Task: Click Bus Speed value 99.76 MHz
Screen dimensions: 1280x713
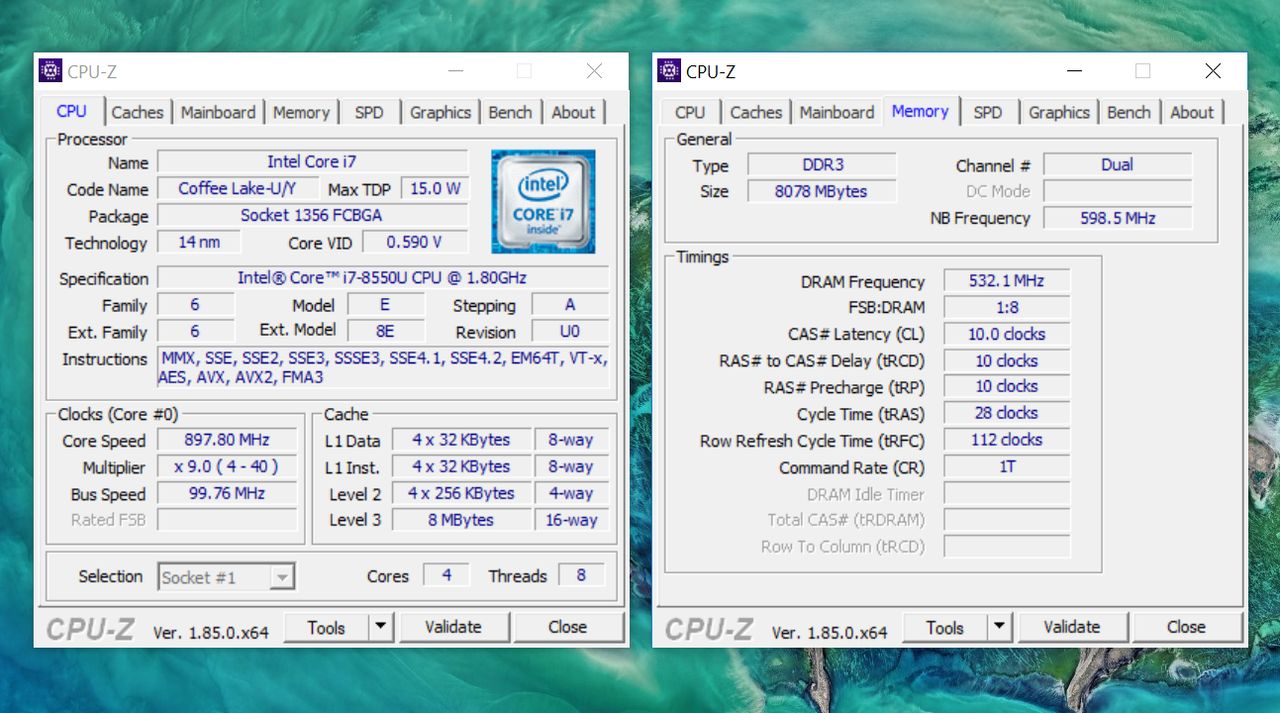Action: pyautogui.click(x=227, y=493)
